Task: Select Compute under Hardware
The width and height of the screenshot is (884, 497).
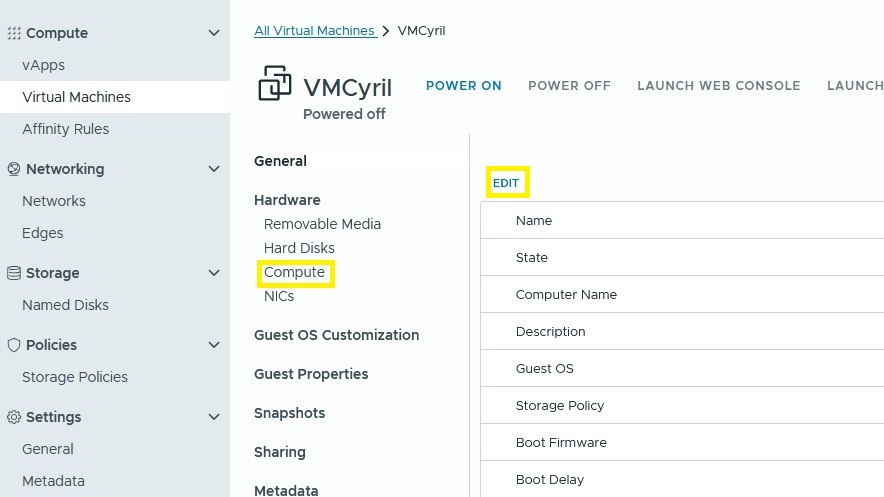Action: 294,272
